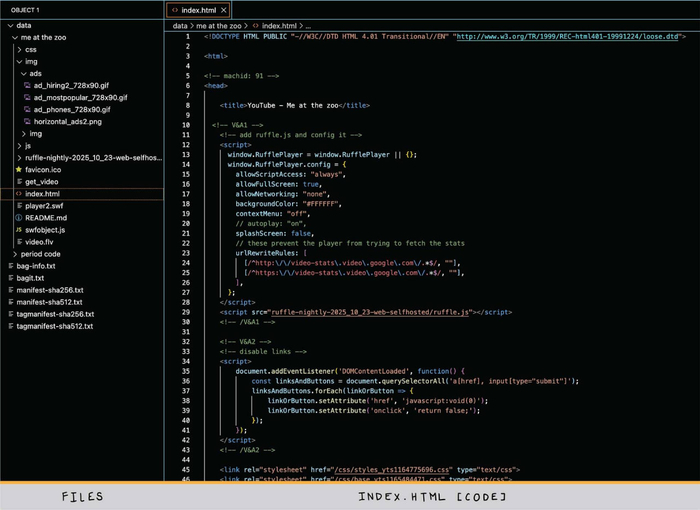700x510 pixels.
Task: Follow the styles_yts1164775696.css href link
Action: click(392, 470)
